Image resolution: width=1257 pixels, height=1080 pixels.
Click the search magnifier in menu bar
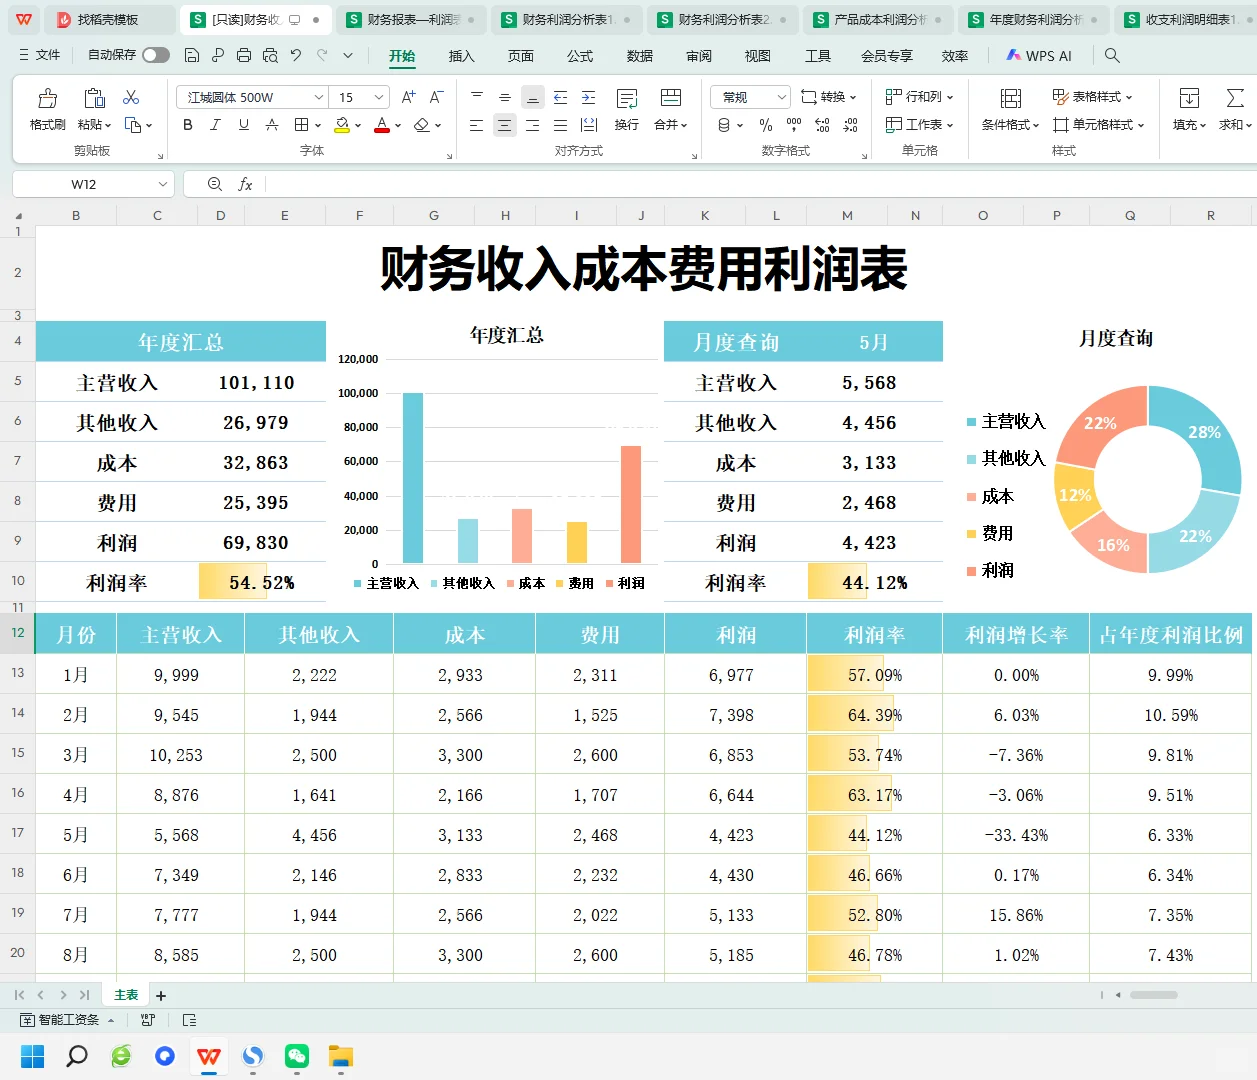click(x=1112, y=55)
